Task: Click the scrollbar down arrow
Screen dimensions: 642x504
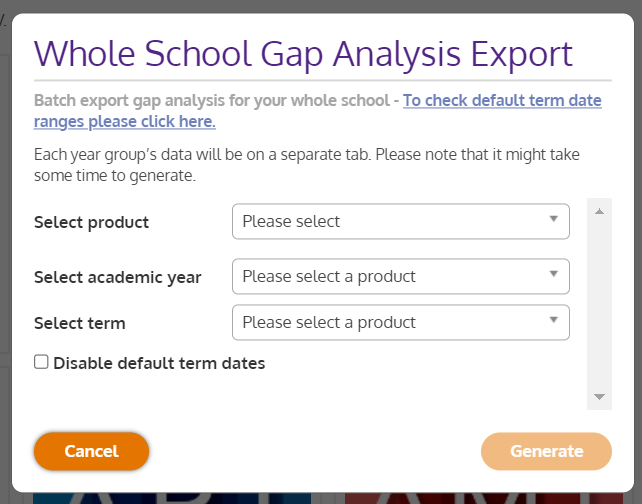Action: (599, 397)
